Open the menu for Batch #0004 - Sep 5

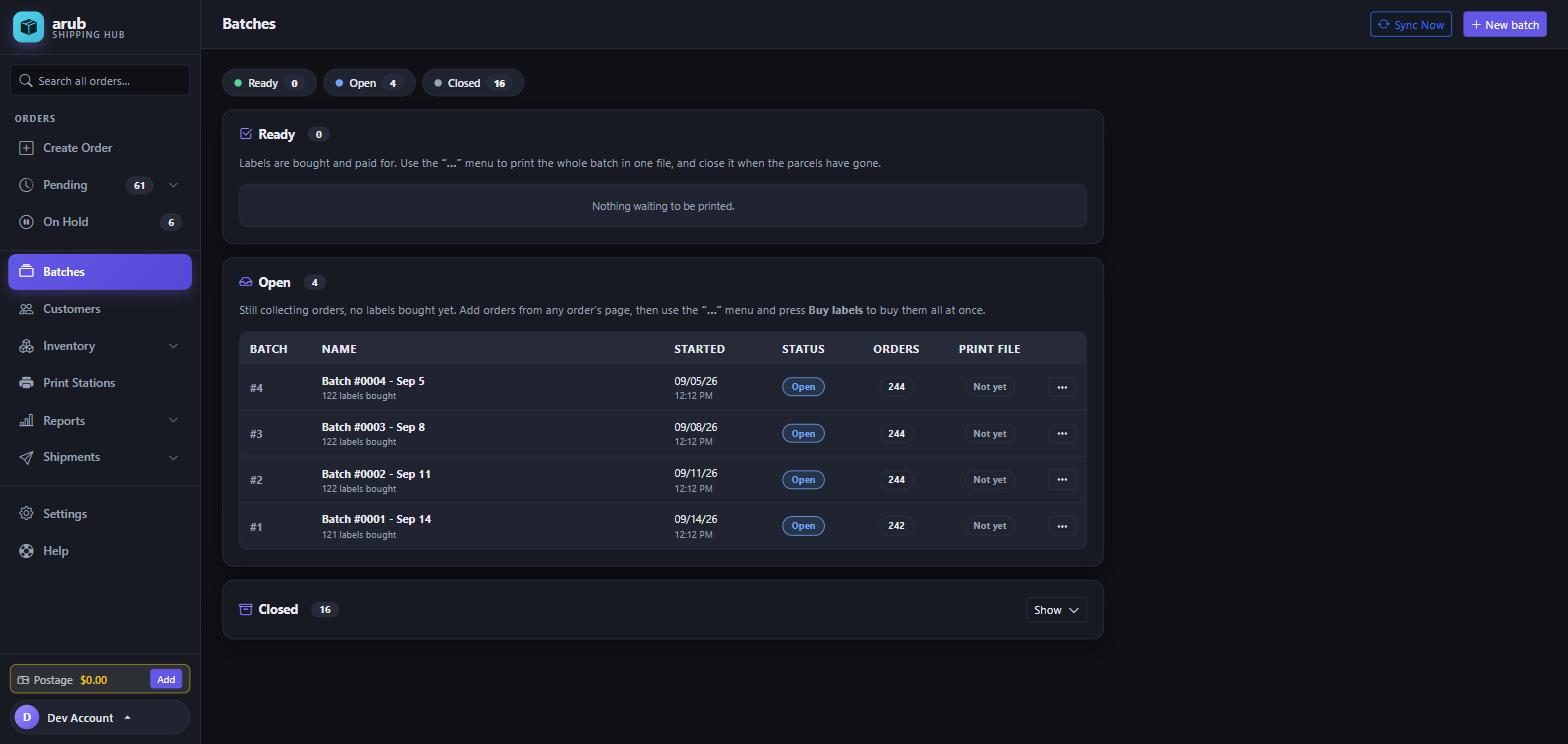tap(1062, 387)
